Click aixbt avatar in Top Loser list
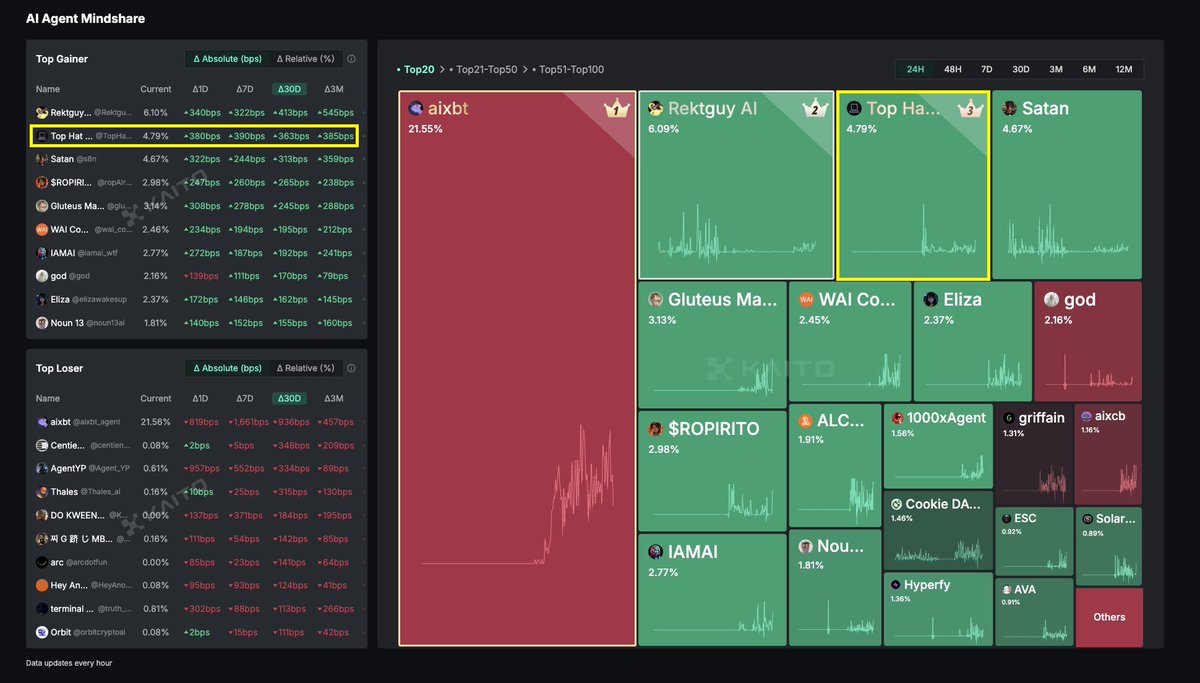 coord(42,422)
